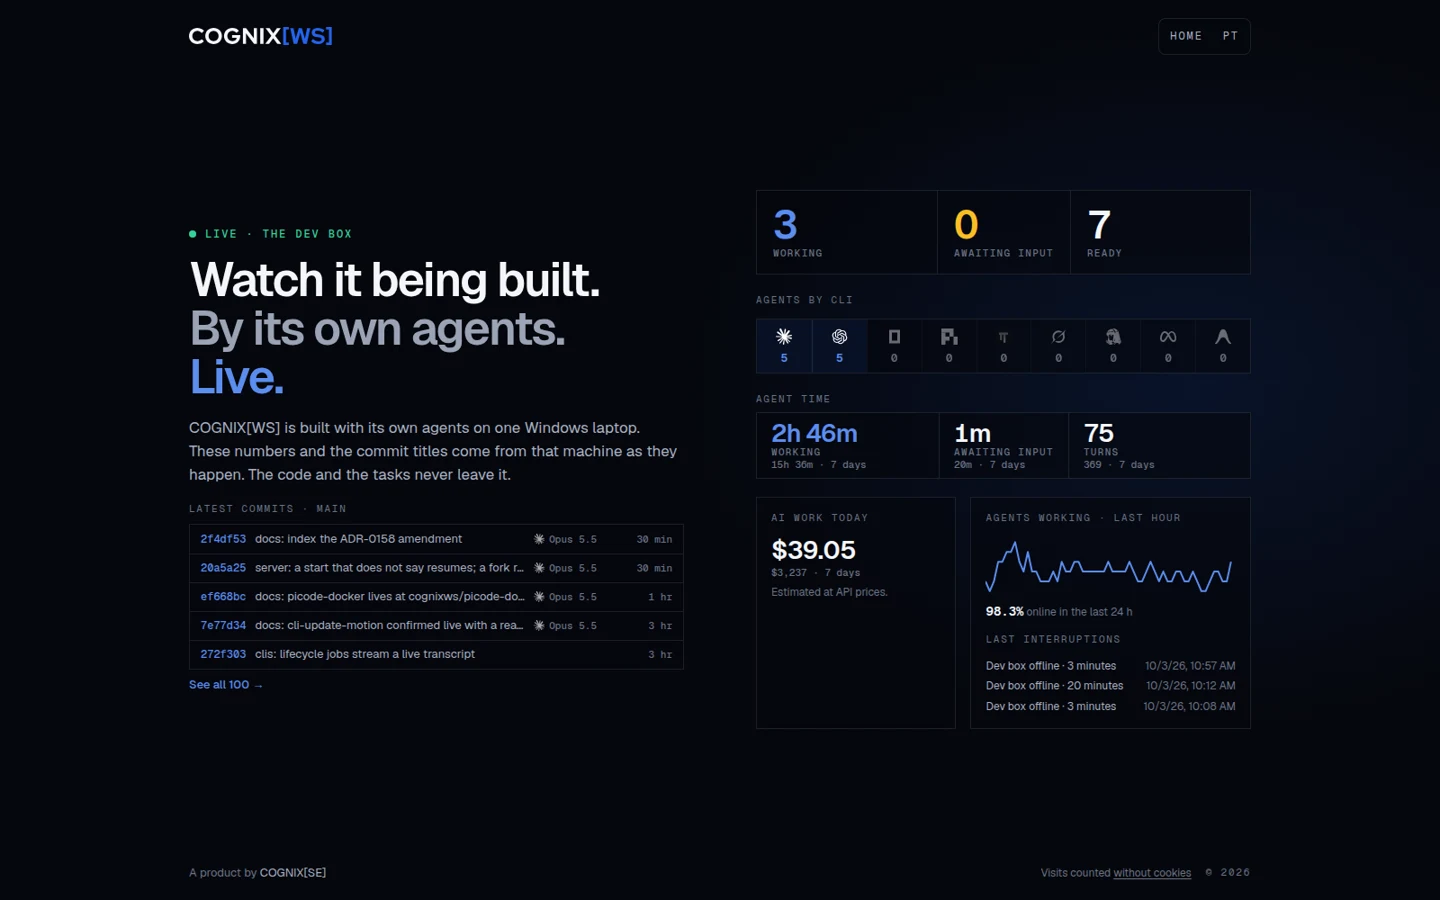Open the without cookies link
The width and height of the screenshot is (1440, 900).
[1152, 873]
